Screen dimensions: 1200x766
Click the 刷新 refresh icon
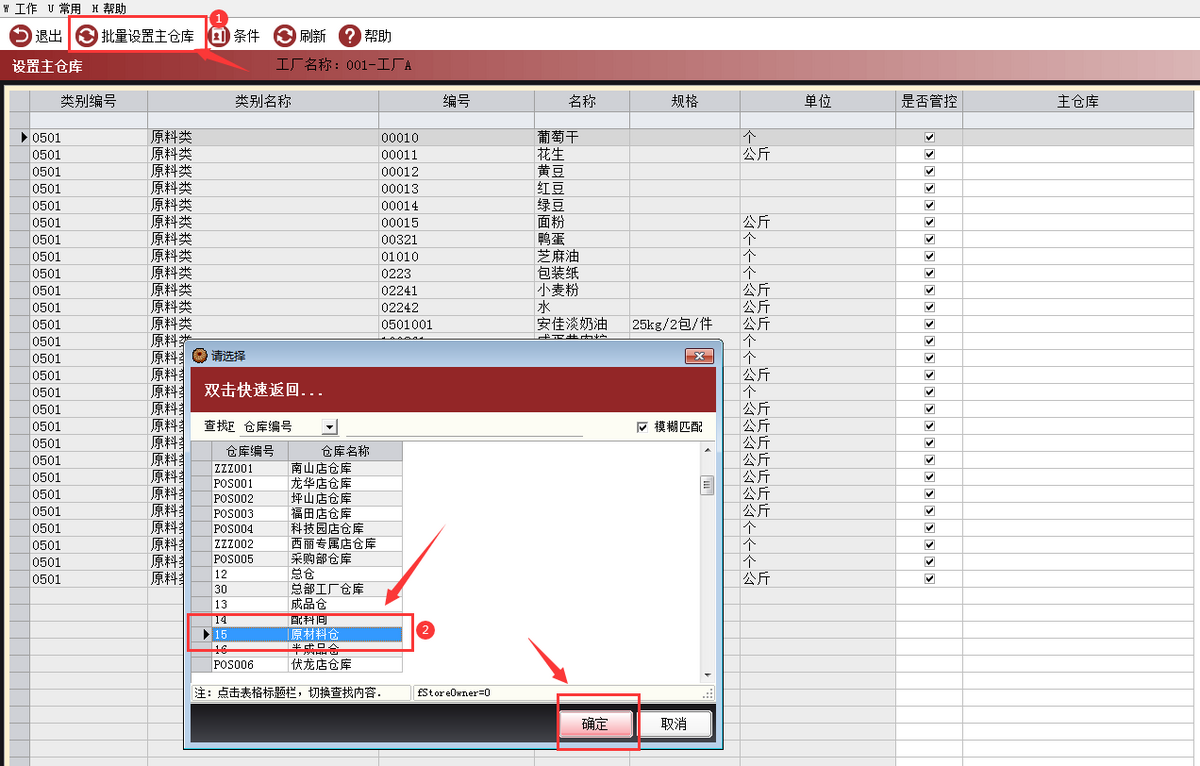point(285,36)
